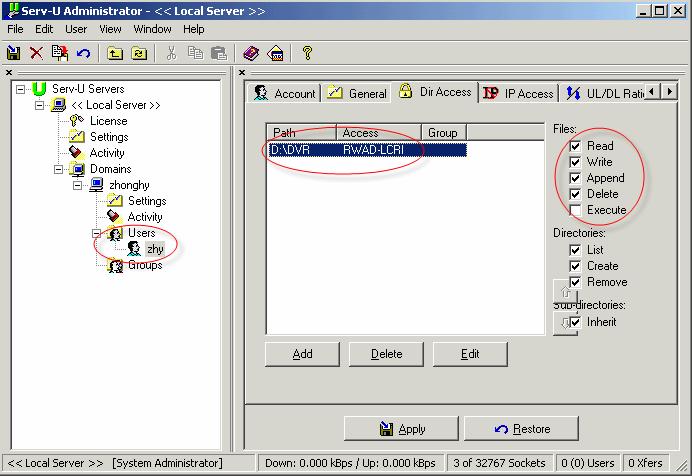The image size is (692, 476).
Task: Select Settings under zhonghy domain
Action: (147, 201)
